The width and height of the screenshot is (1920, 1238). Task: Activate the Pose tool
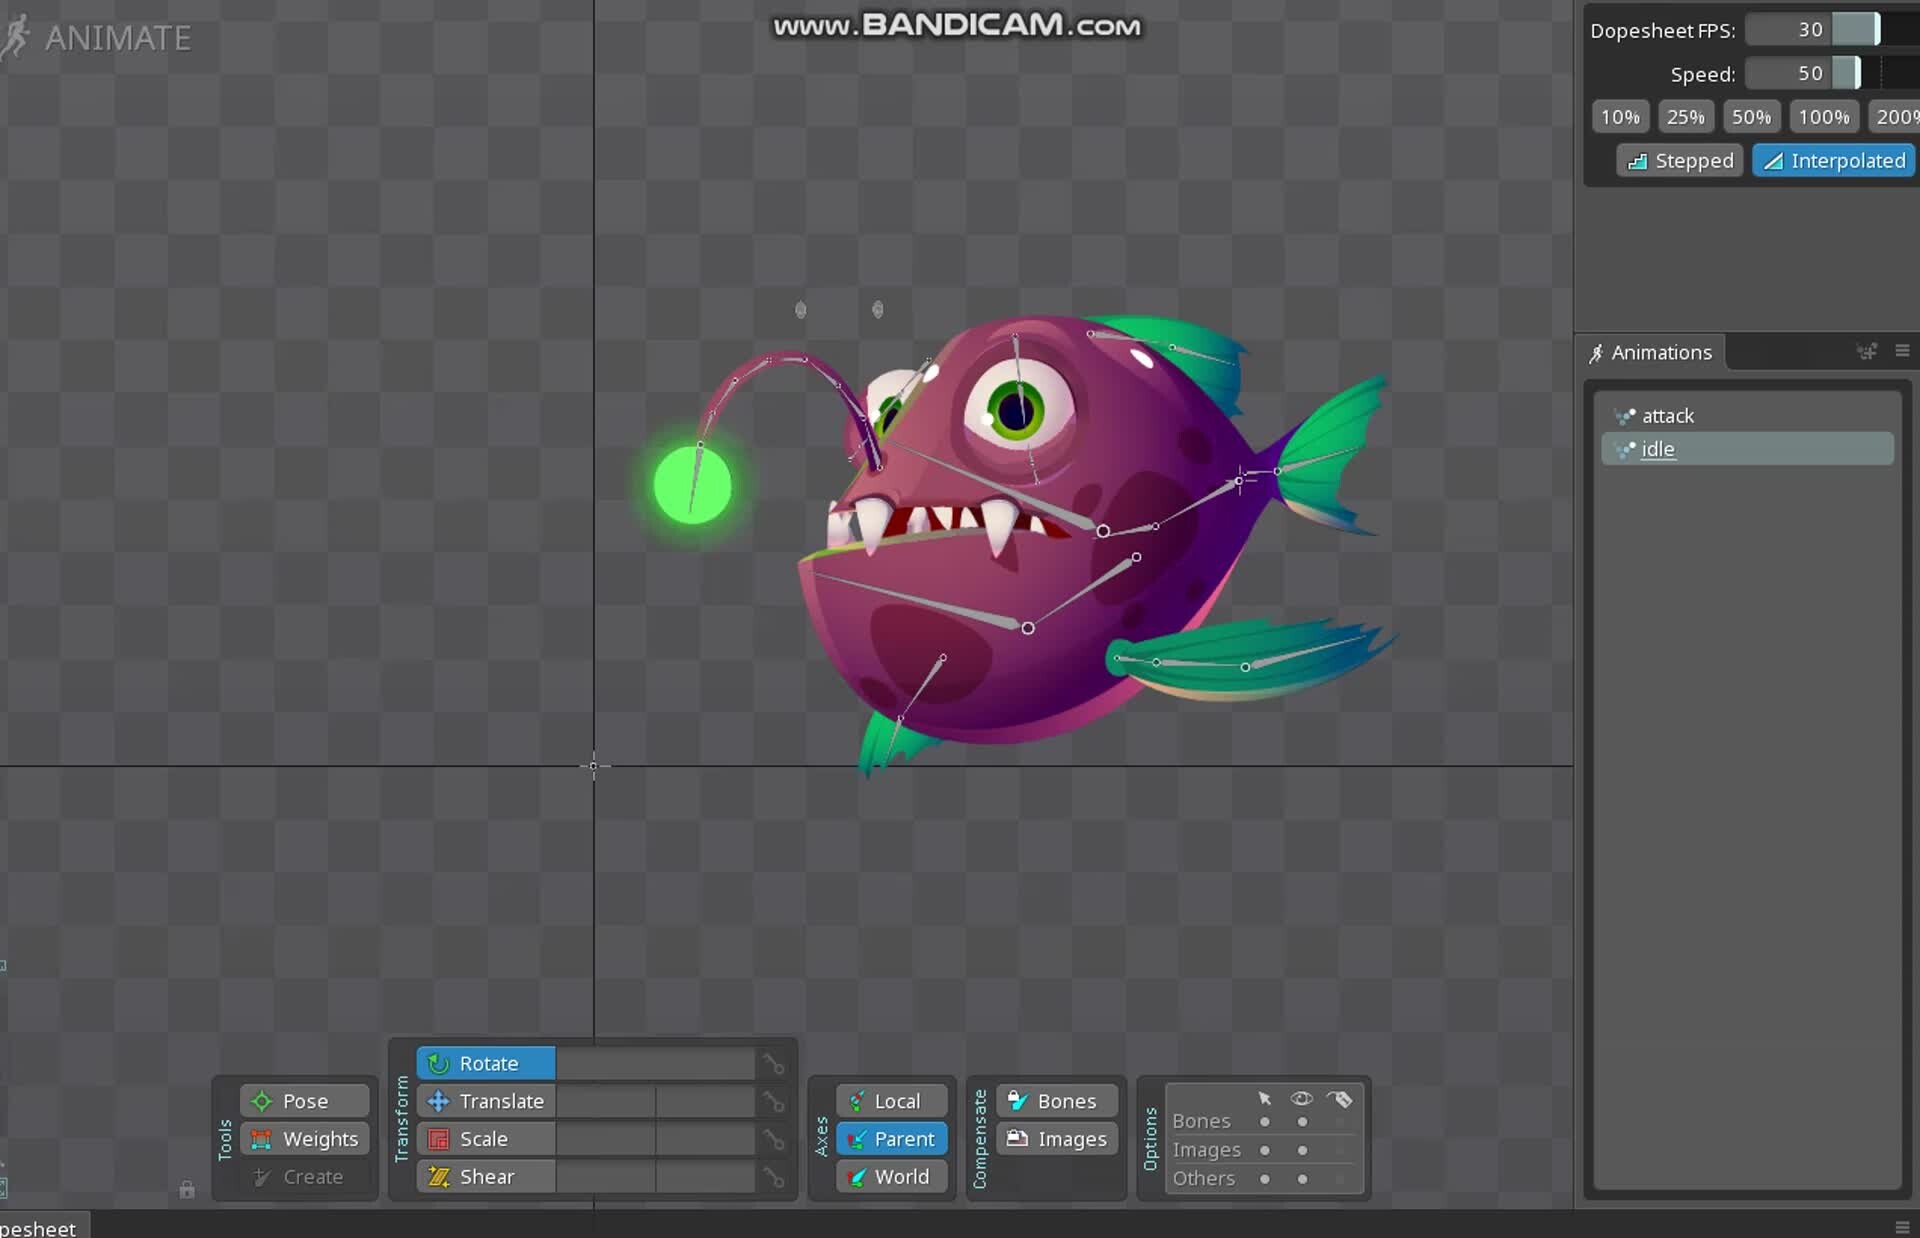tap(304, 1101)
